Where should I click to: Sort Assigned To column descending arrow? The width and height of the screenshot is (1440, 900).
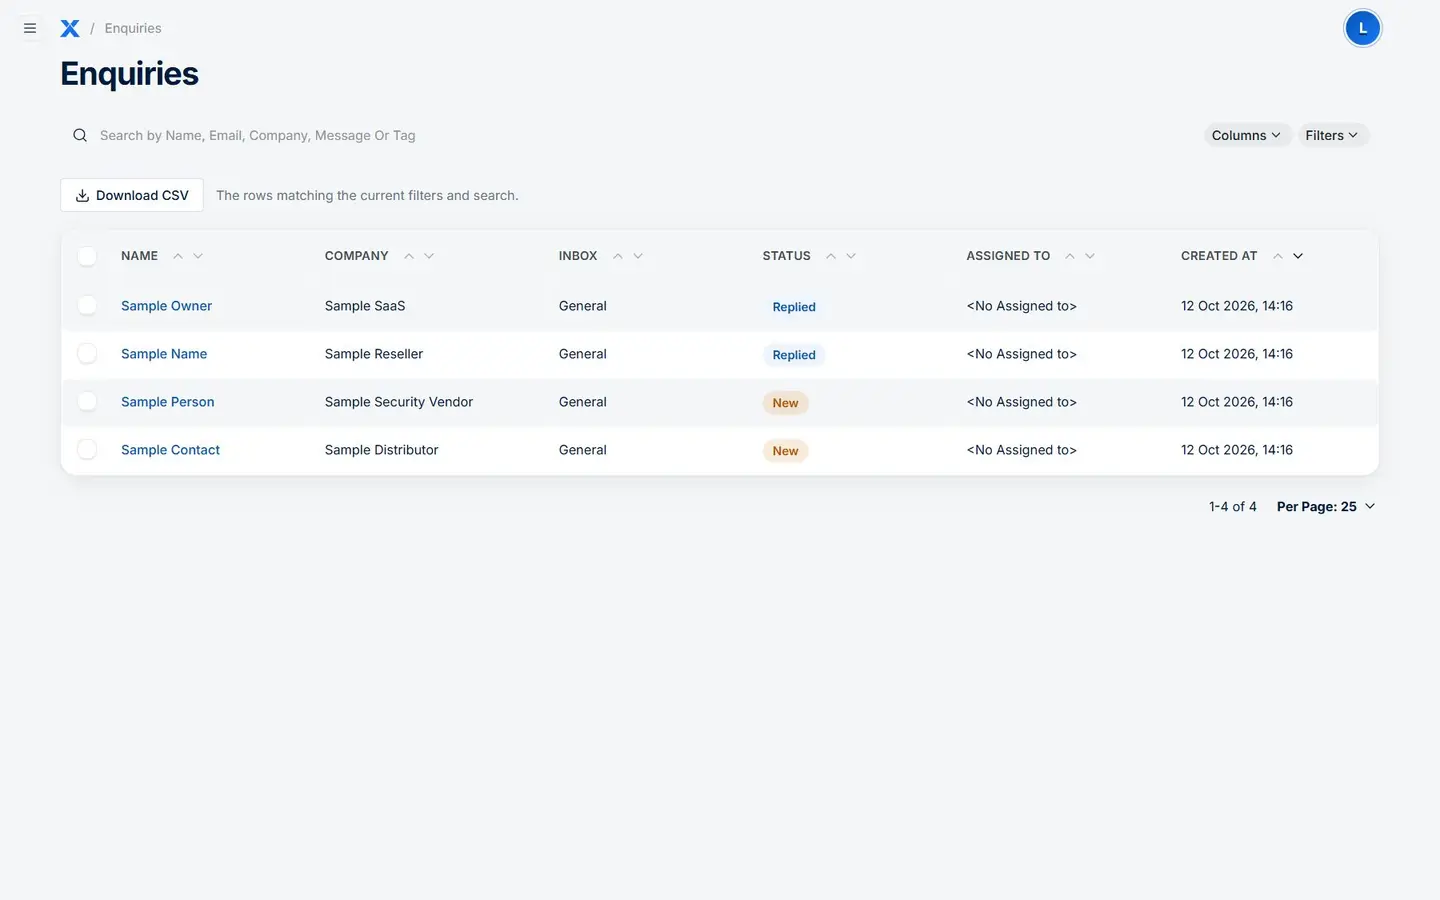[1090, 256]
